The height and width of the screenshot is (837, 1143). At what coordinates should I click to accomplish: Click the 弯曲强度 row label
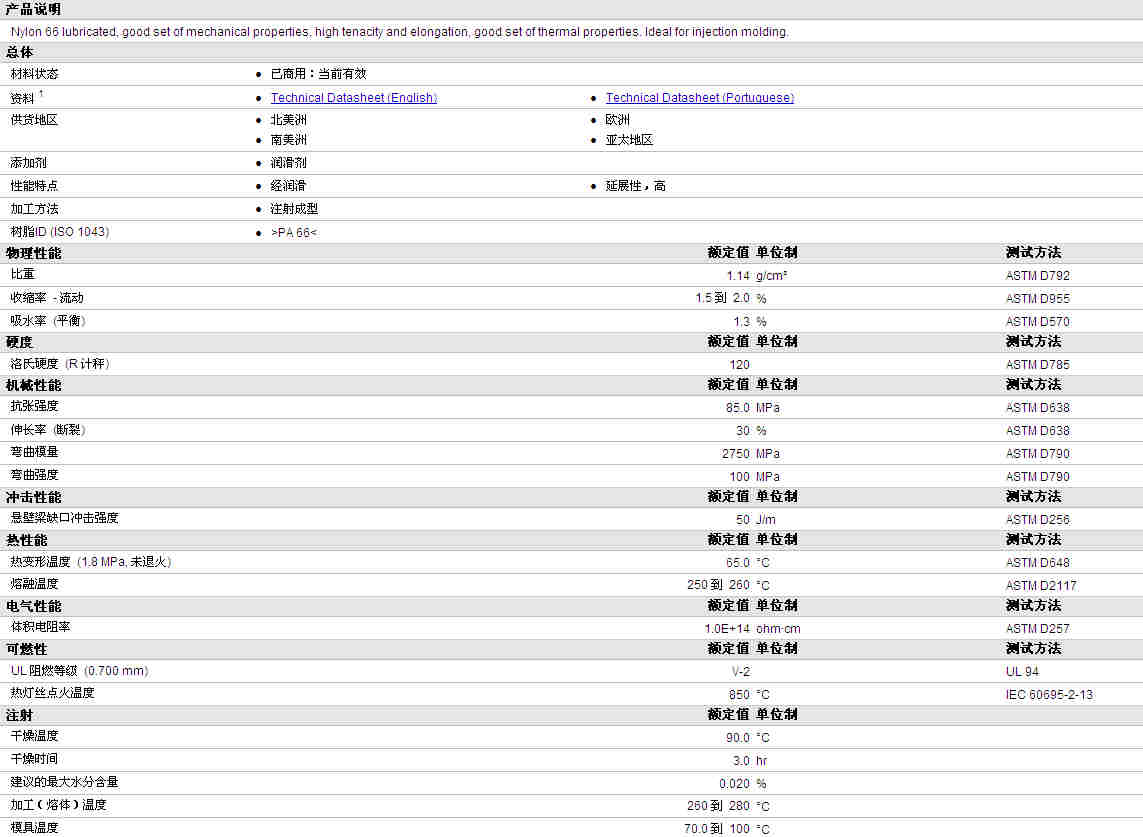pos(34,475)
